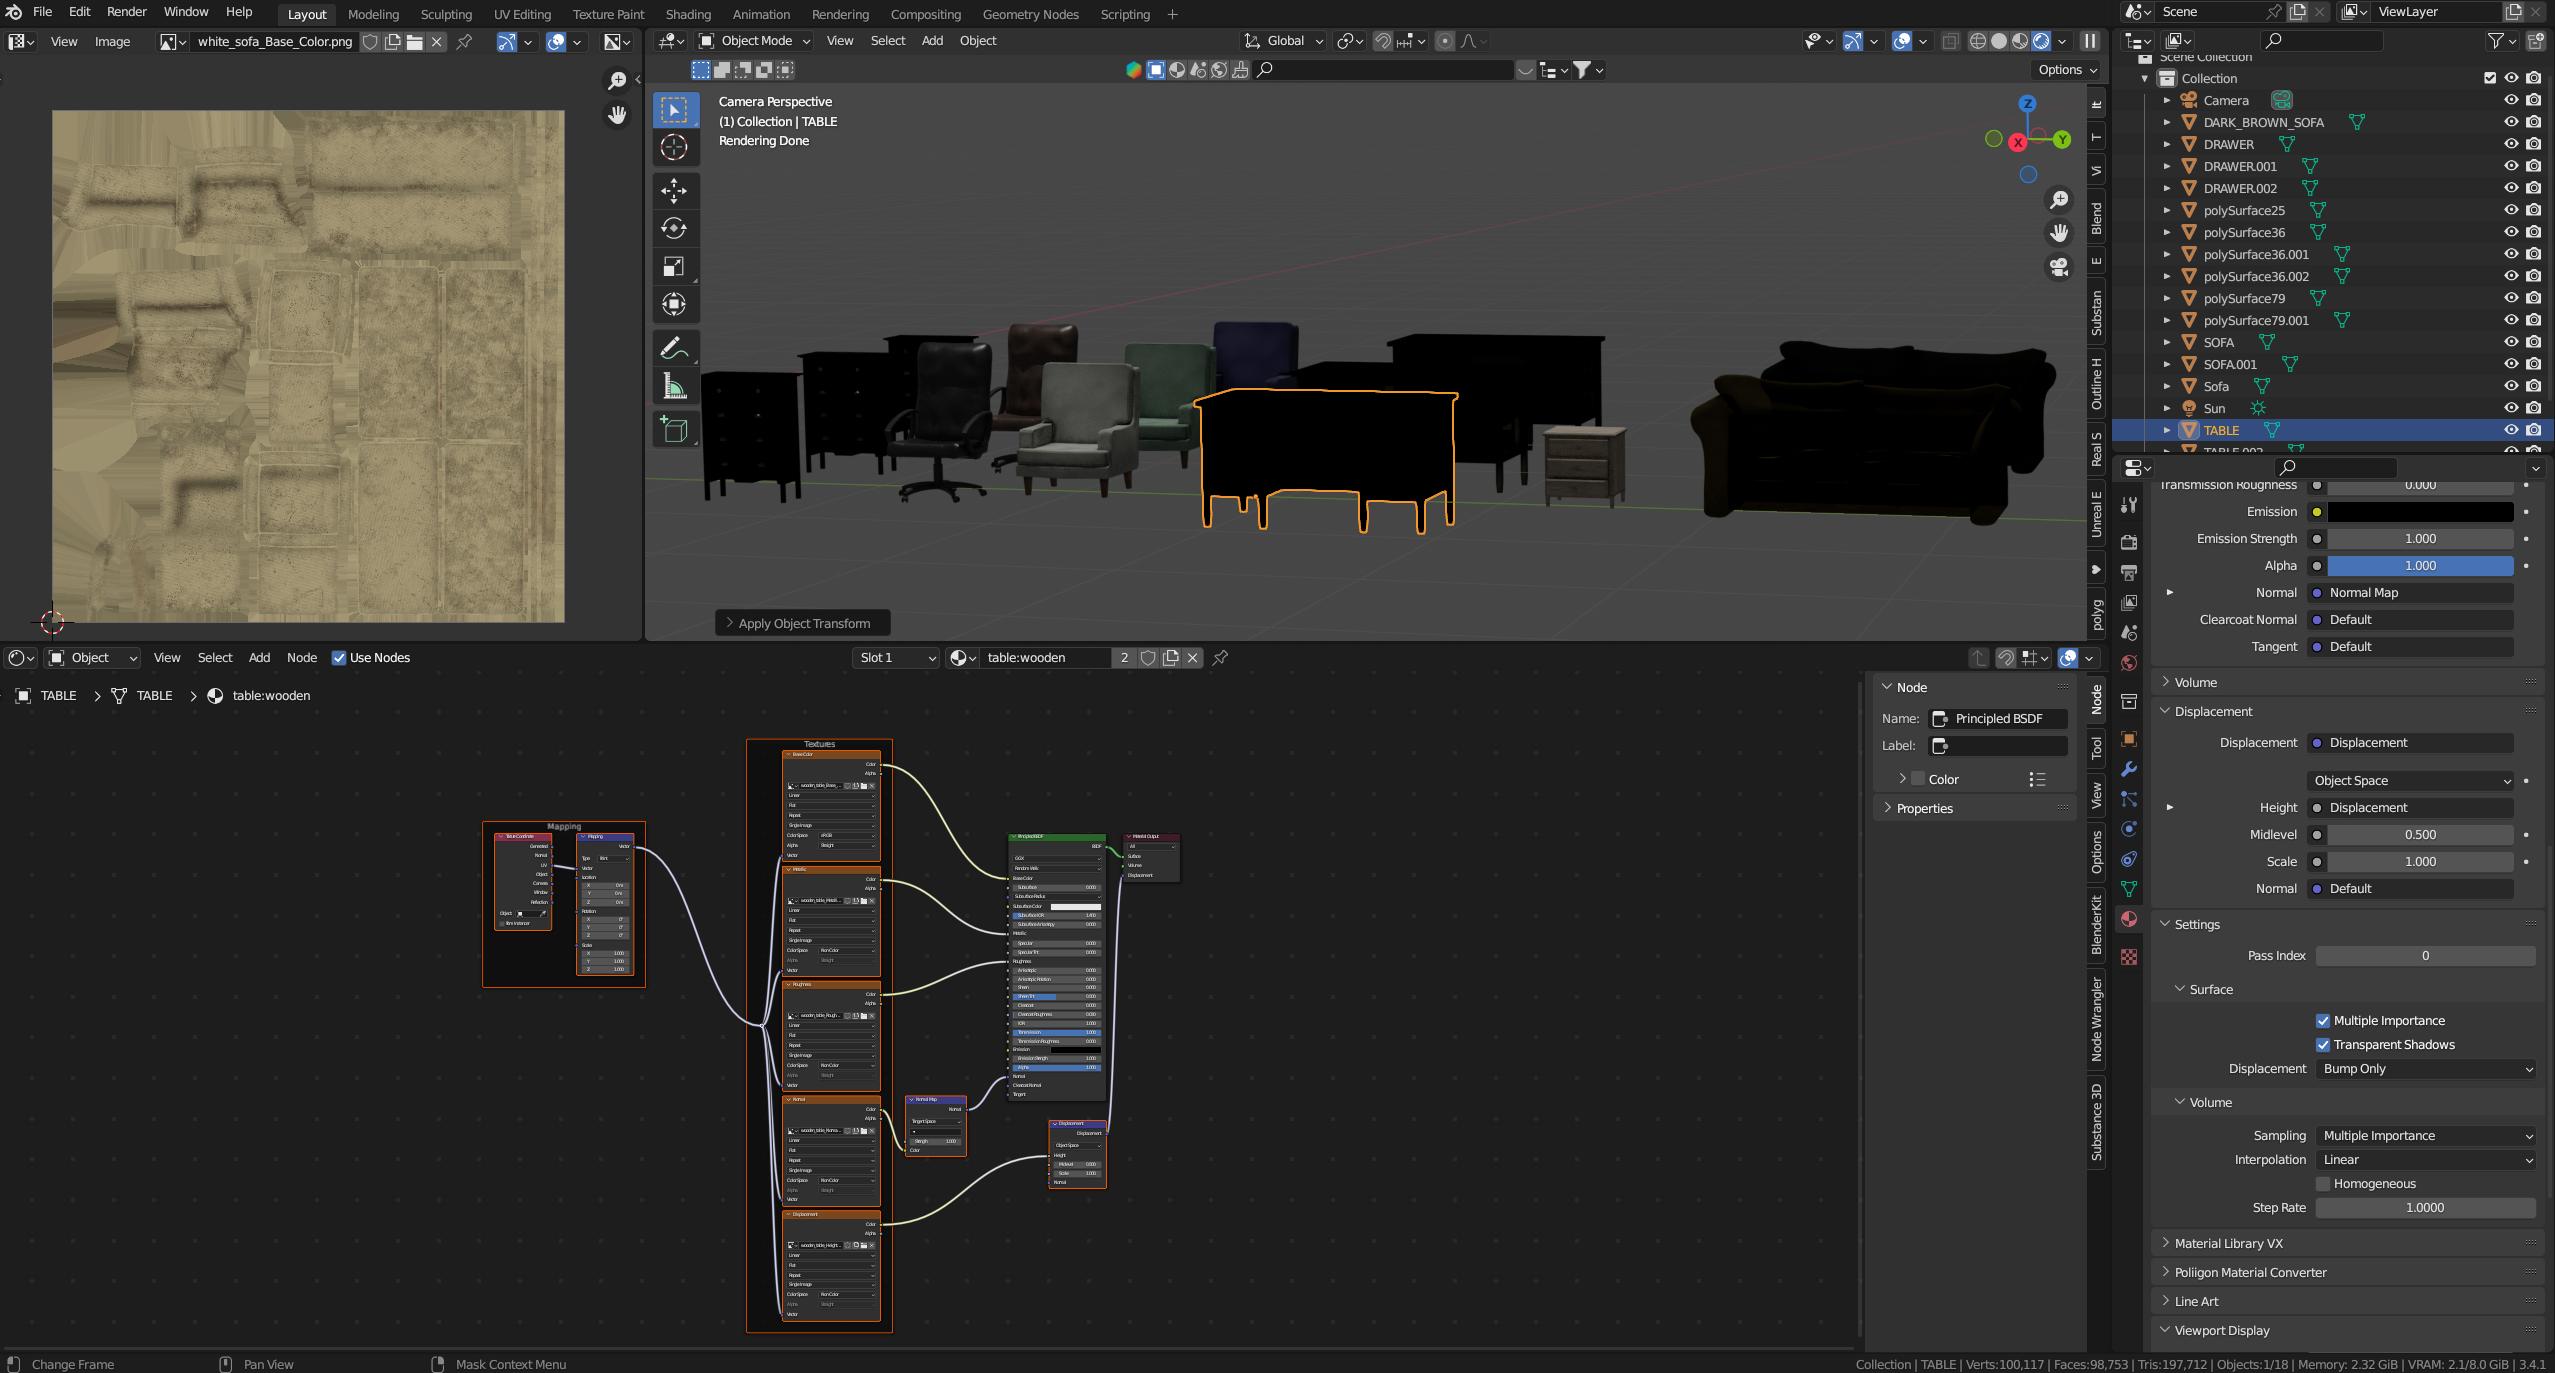The image size is (2555, 1373).
Task: Open the Volume Sampling Multiple Importance dropdown
Action: [x=2425, y=1135]
